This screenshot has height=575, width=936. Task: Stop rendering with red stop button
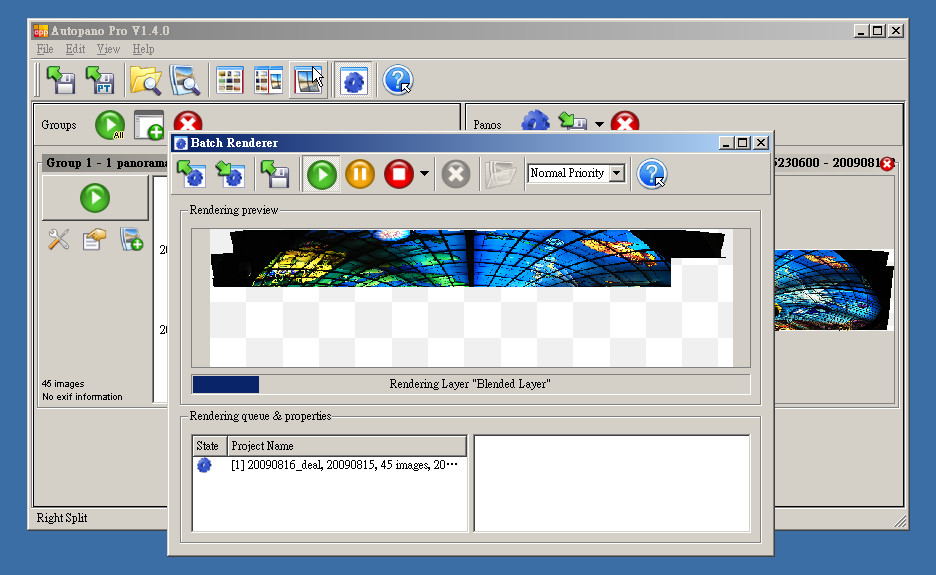pyautogui.click(x=399, y=174)
